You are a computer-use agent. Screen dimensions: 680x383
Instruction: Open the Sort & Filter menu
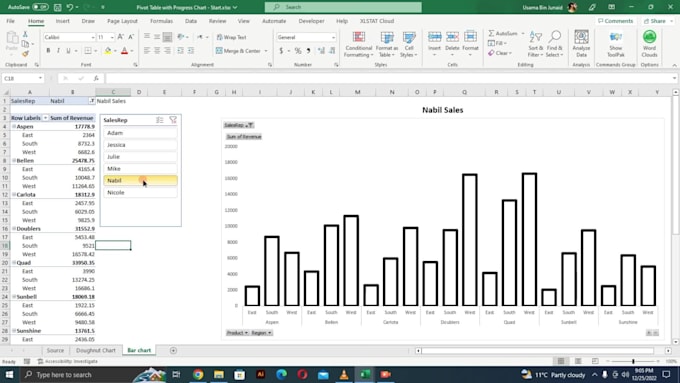[535, 44]
